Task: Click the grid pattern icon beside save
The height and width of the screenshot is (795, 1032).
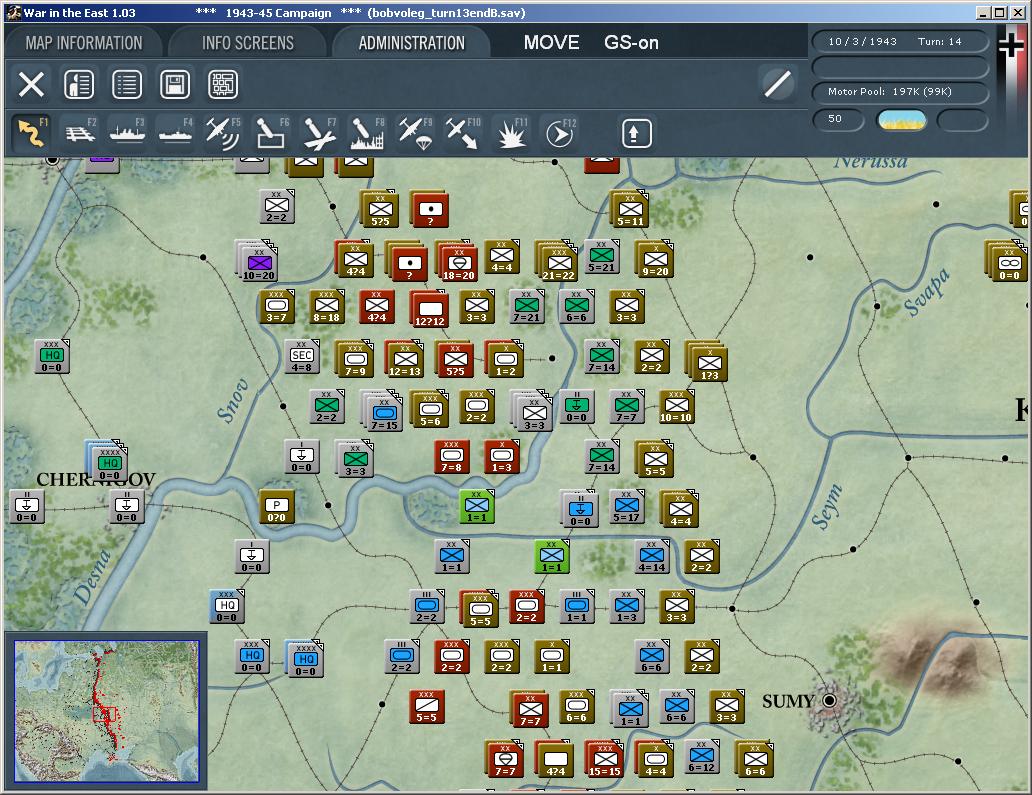Action: 223,84
